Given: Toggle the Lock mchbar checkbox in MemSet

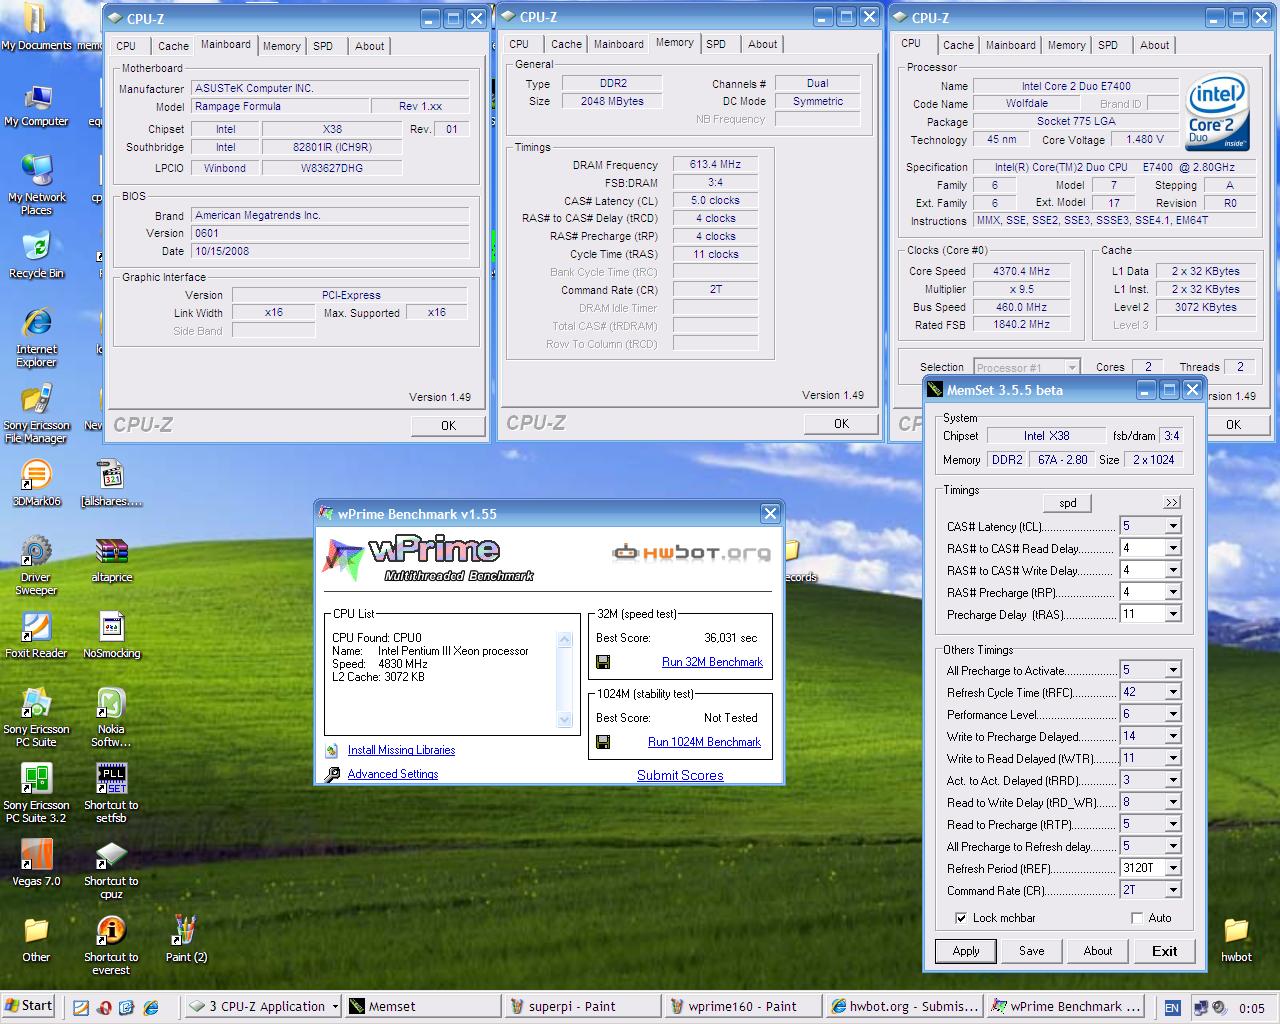Looking at the screenshot, I should point(961,918).
